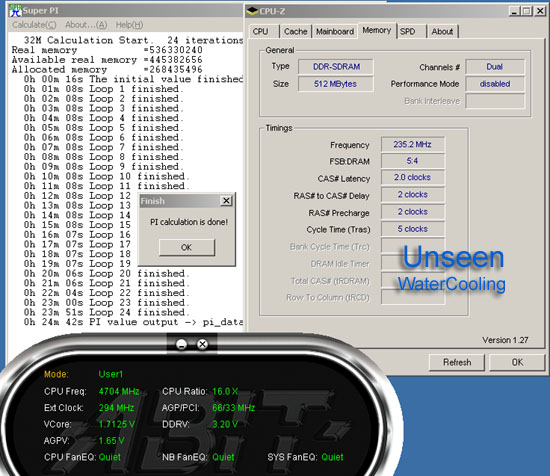550x476 pixels.
Task: Click the NB FanEQ Quiet value
Action: 223,457
